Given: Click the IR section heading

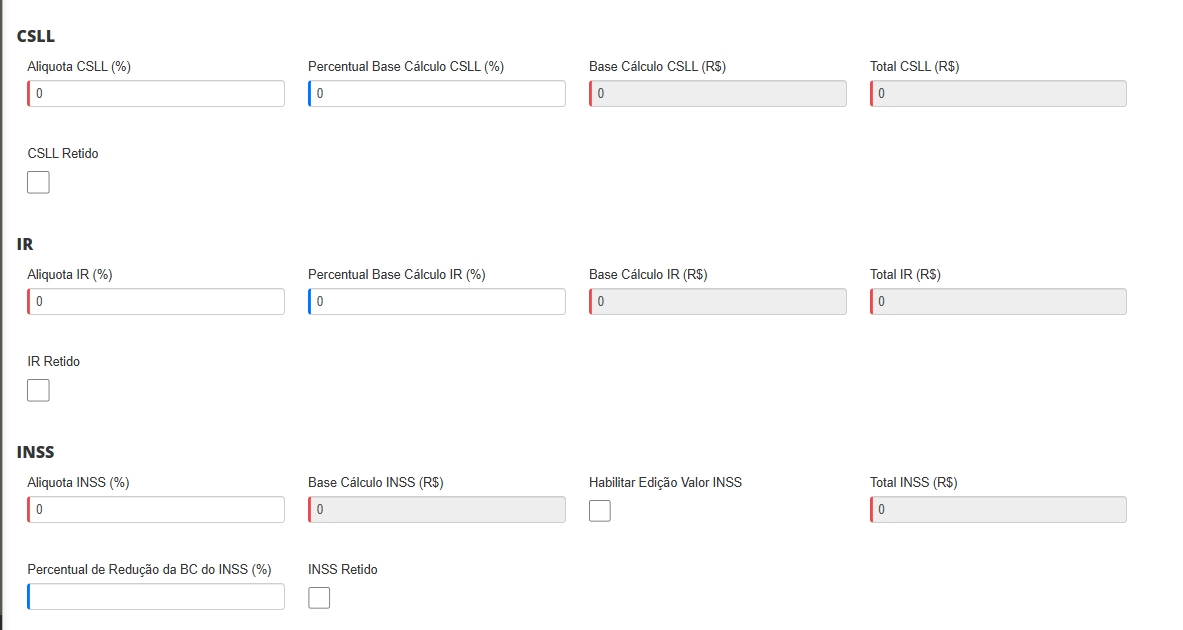Looking at the screenshot, I should click(x=26, y=244).
